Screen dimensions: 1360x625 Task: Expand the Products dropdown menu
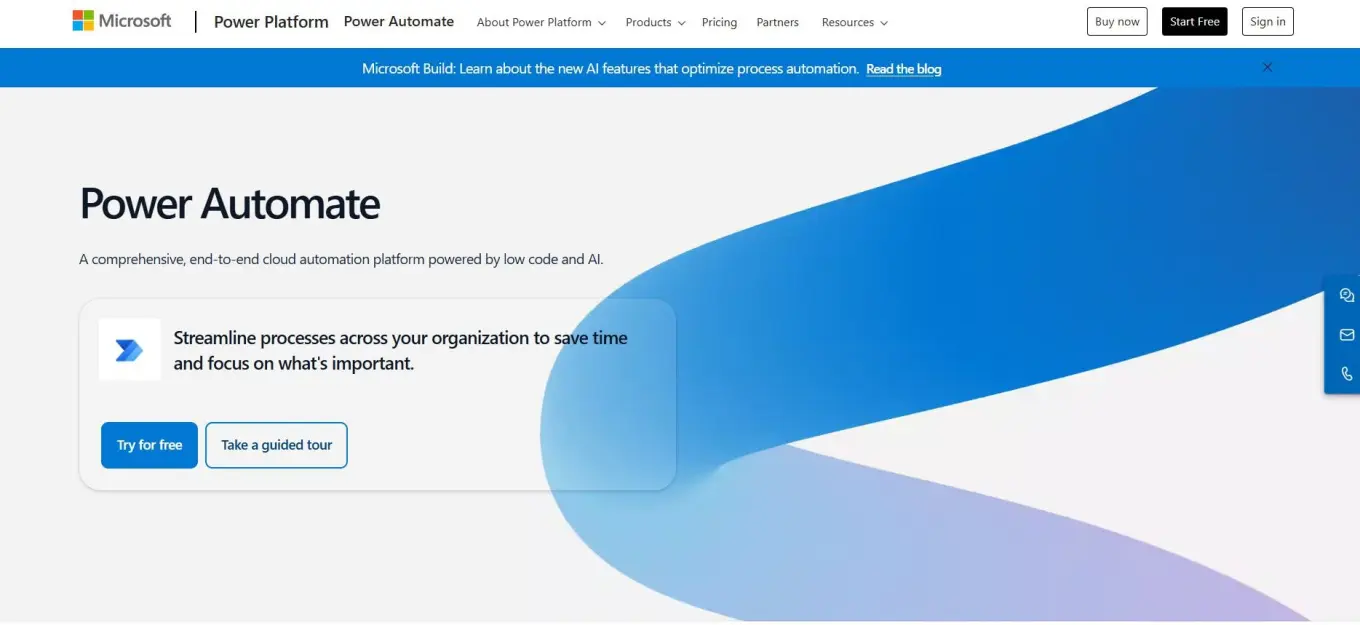point(655,22)
